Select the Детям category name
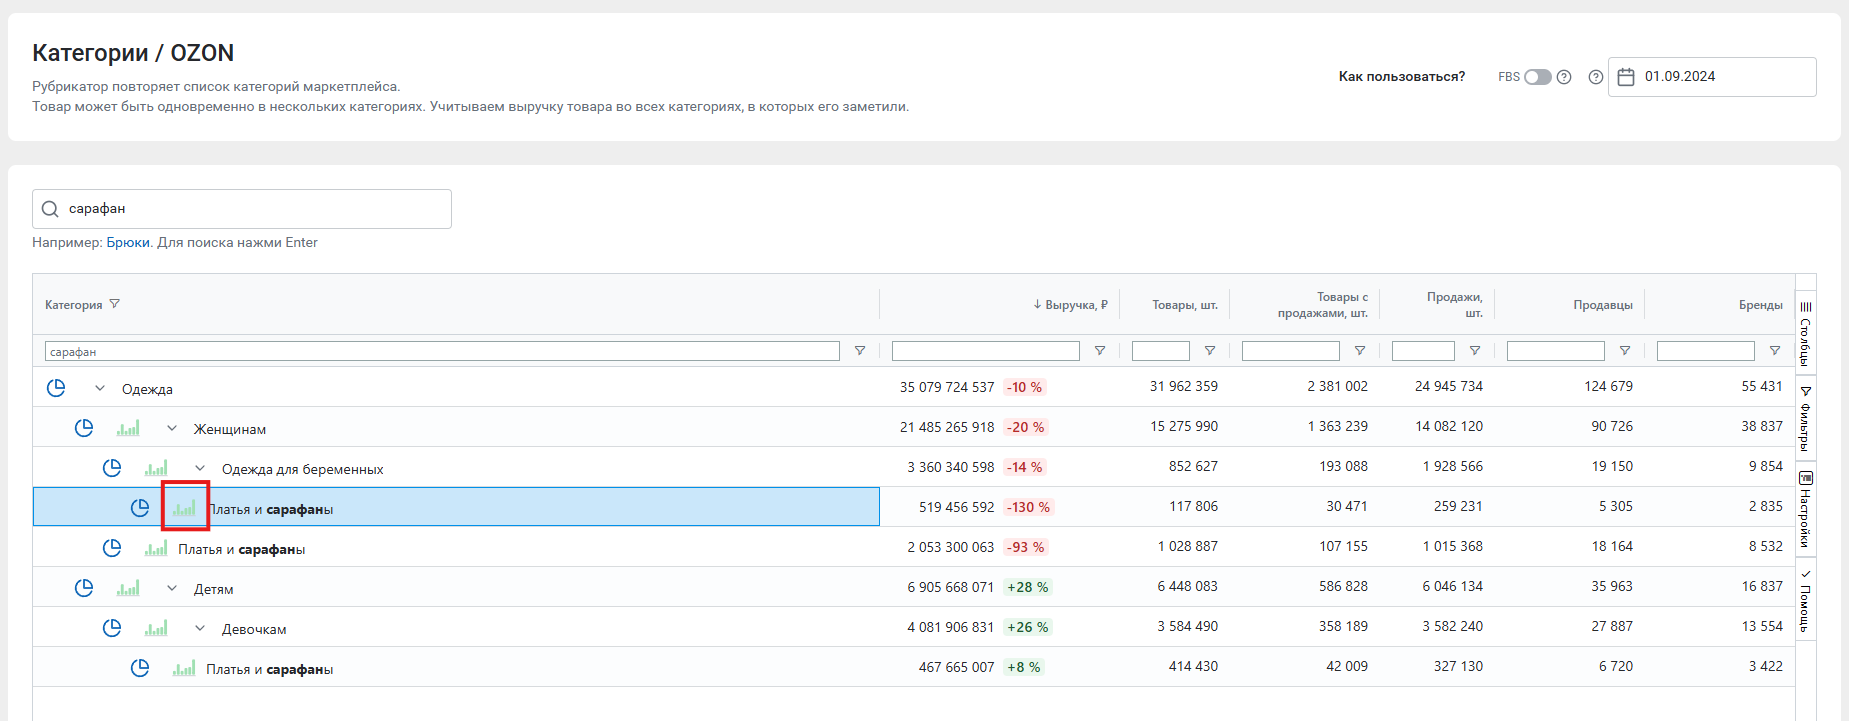Screen dimensions: 1849x721 coord(214,589)
